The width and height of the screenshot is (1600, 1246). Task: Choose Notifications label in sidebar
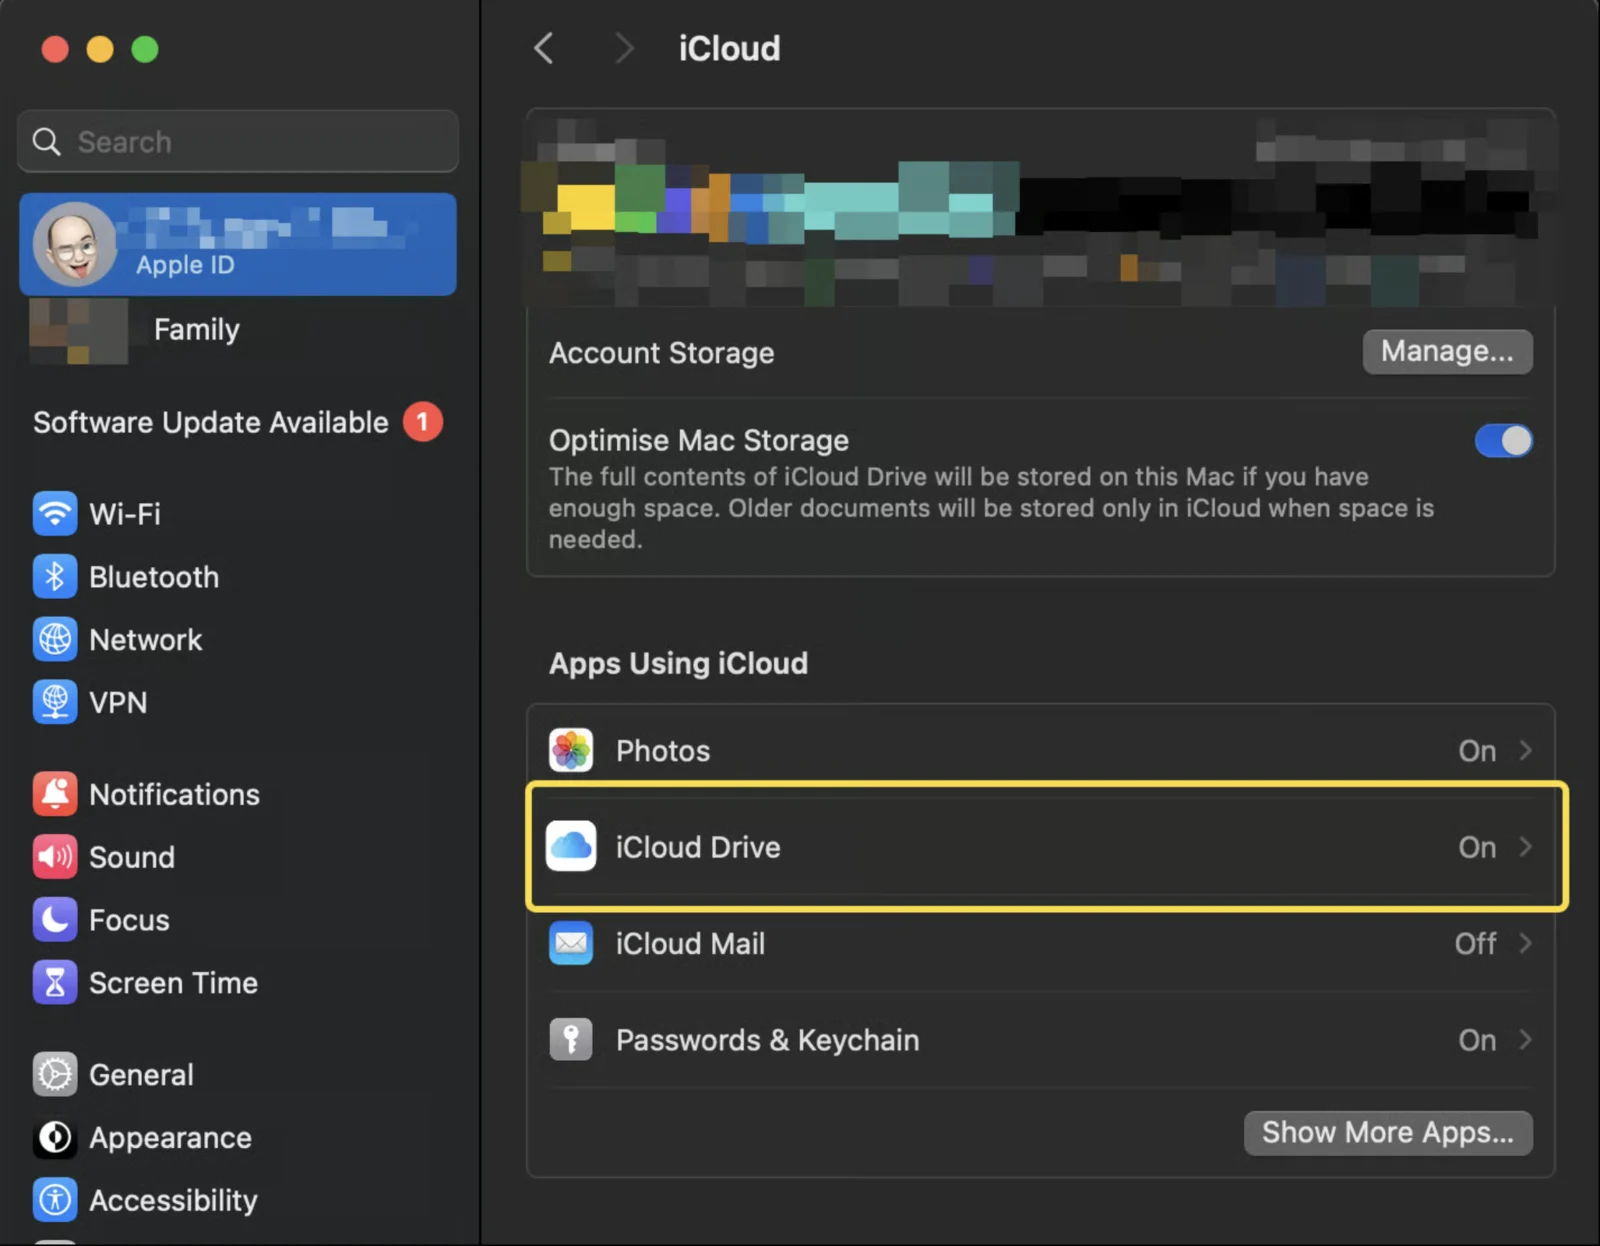tap(174, 794)
